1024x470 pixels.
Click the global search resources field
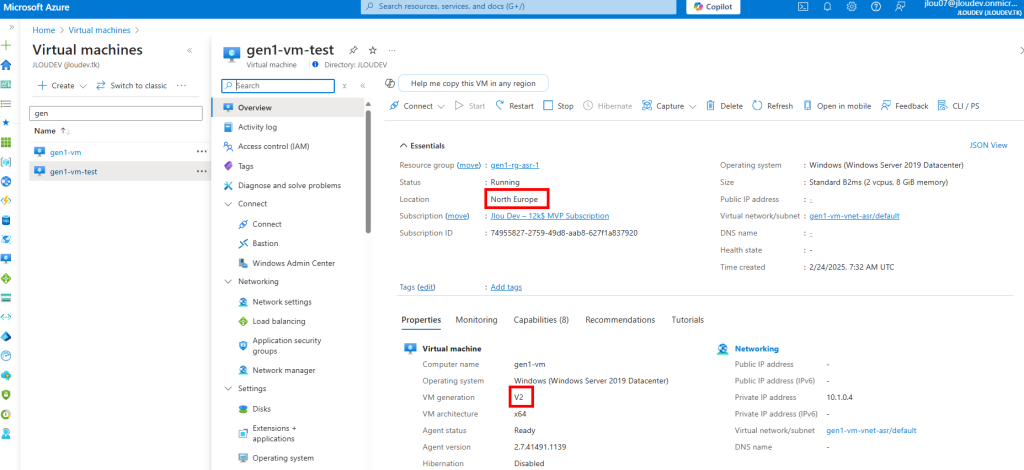click(519, 7)
